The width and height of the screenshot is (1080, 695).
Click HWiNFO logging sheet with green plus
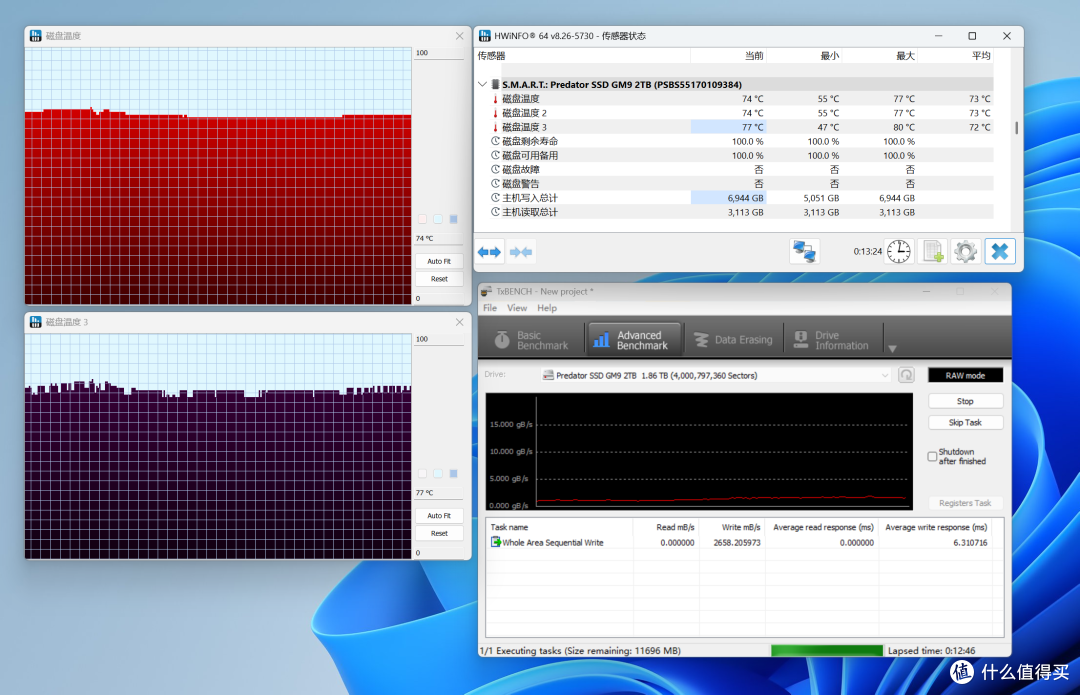pyautogui.click(x=933, y=251)
